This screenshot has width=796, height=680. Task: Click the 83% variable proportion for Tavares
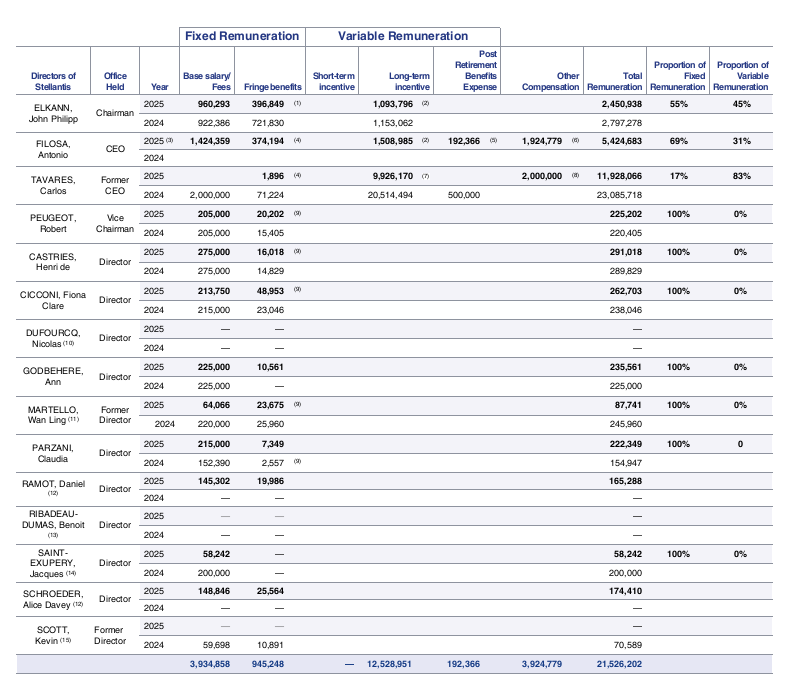click(x=741, y=176)
